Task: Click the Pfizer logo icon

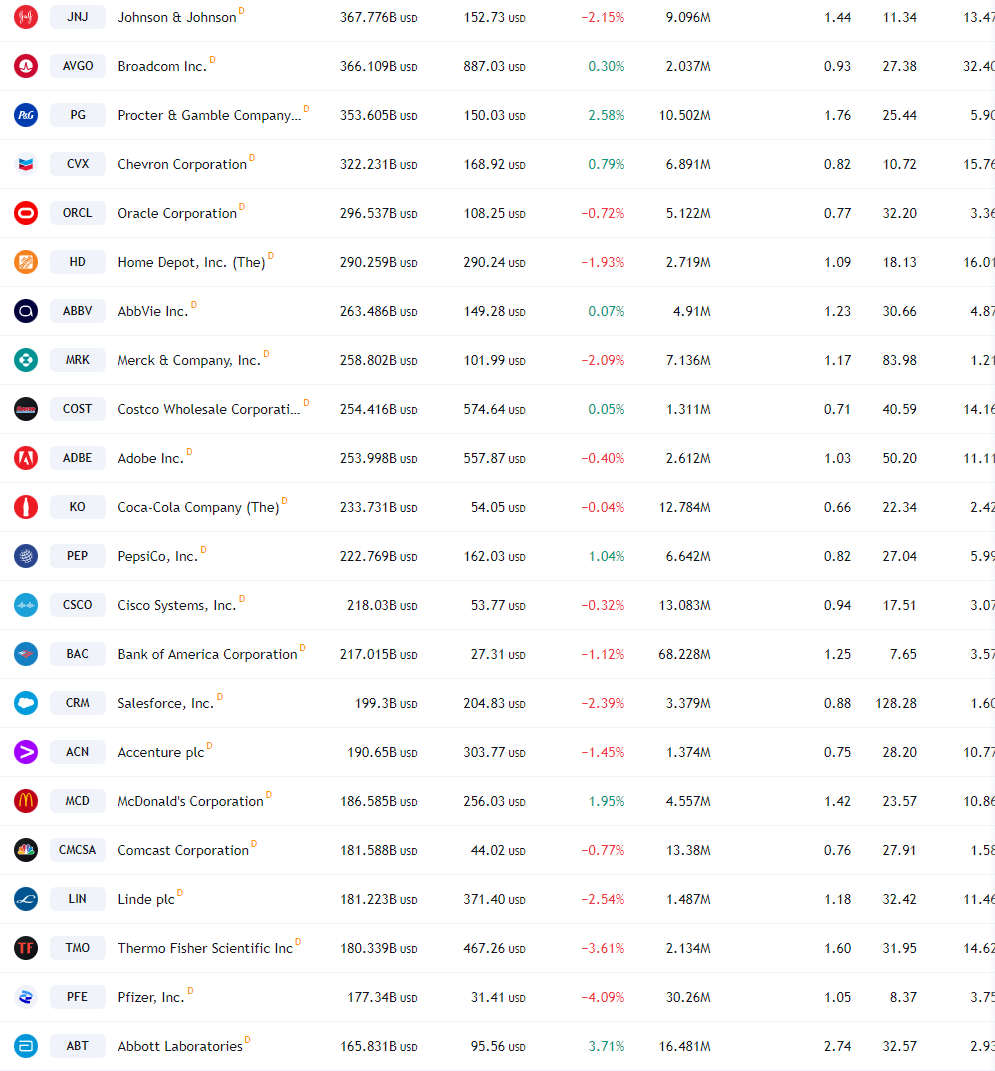Action: point(26,997)
